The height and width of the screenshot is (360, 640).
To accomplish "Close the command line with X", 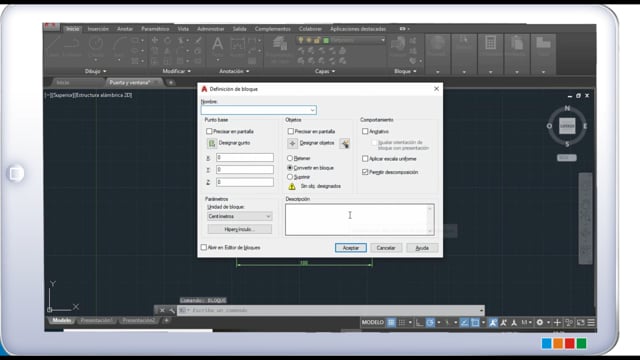I will (x=162, y=310).
